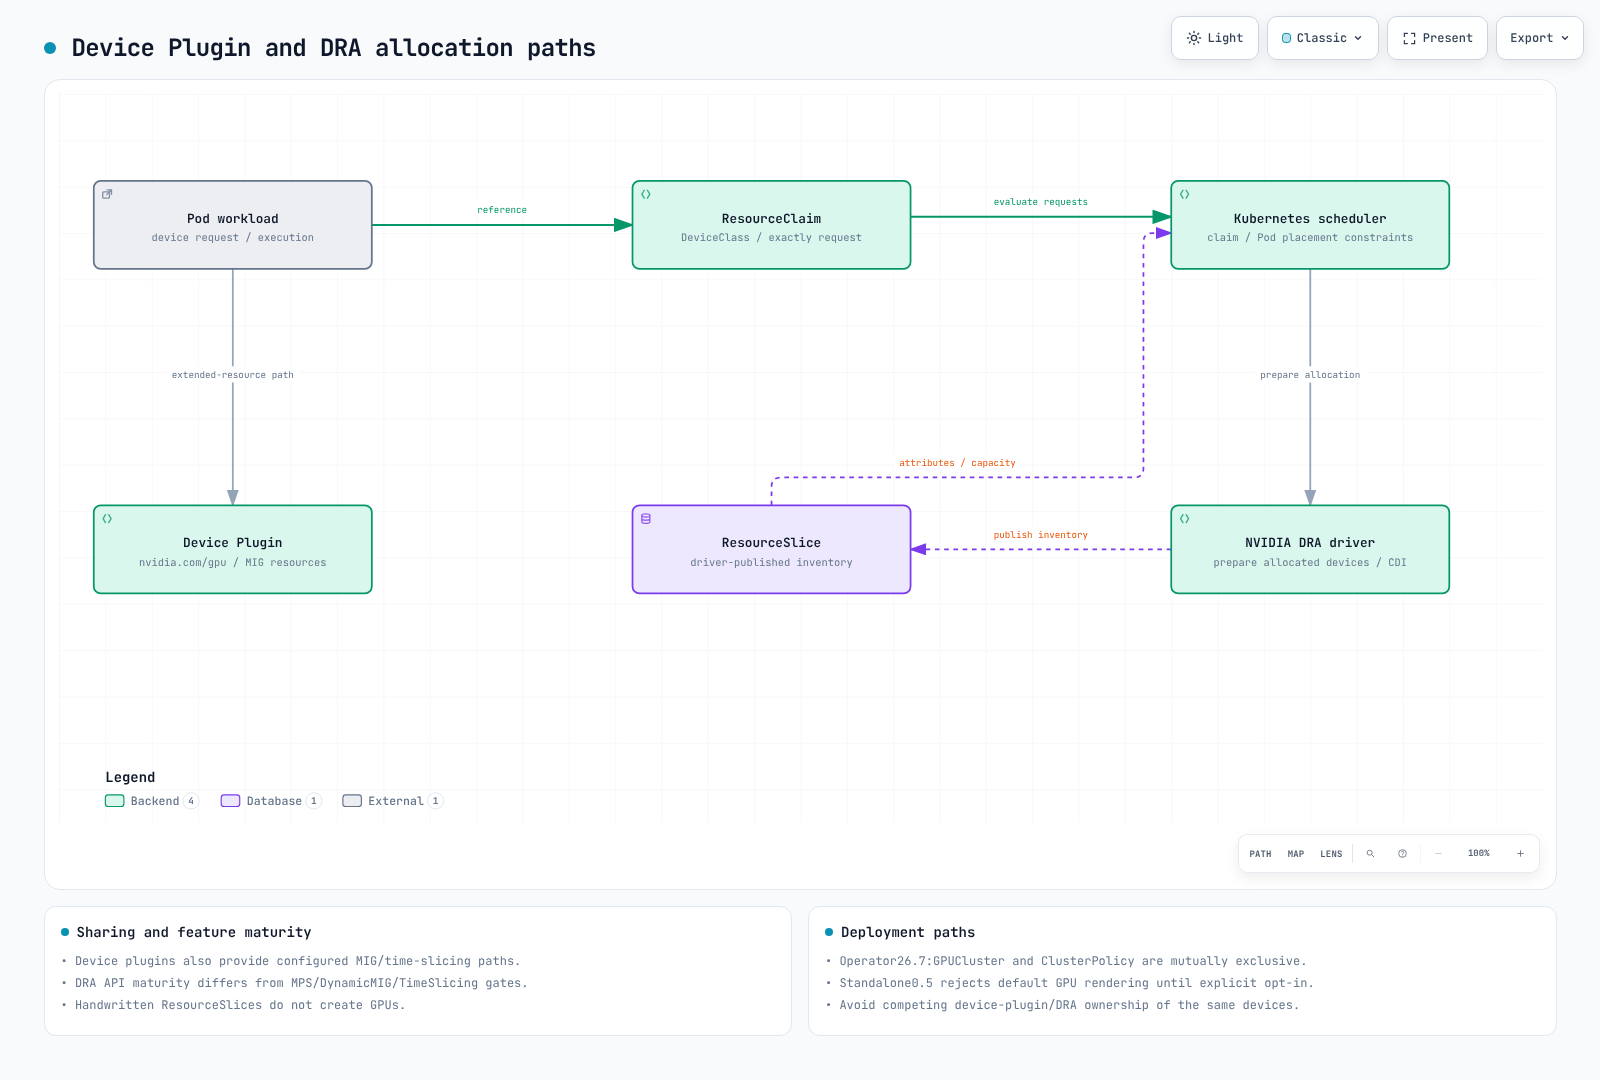Select the Pod workload node
Image resolution: width=1600 pixels, height=1080 pixels.
pos(233,225)
